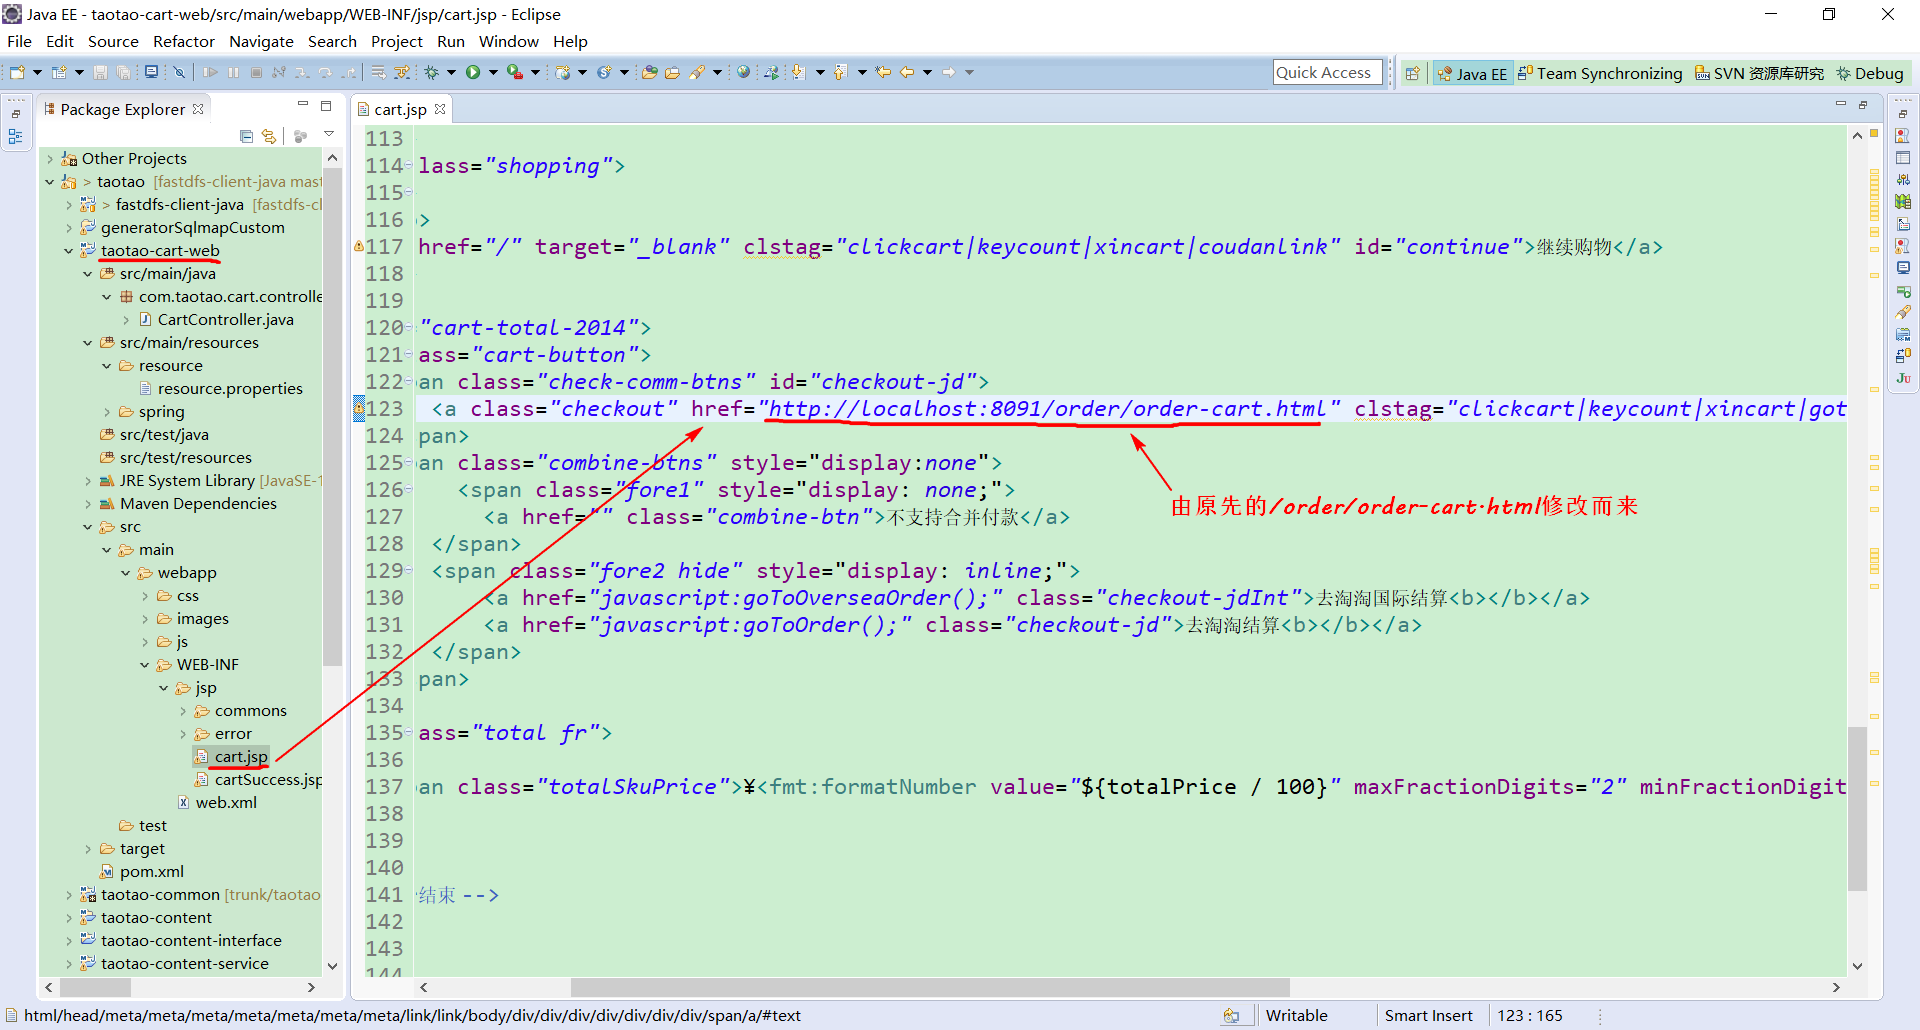This screenshot has width=1920, height=1030.
Task: Switch to the Java EE perspective
Action: [1471, 73]
